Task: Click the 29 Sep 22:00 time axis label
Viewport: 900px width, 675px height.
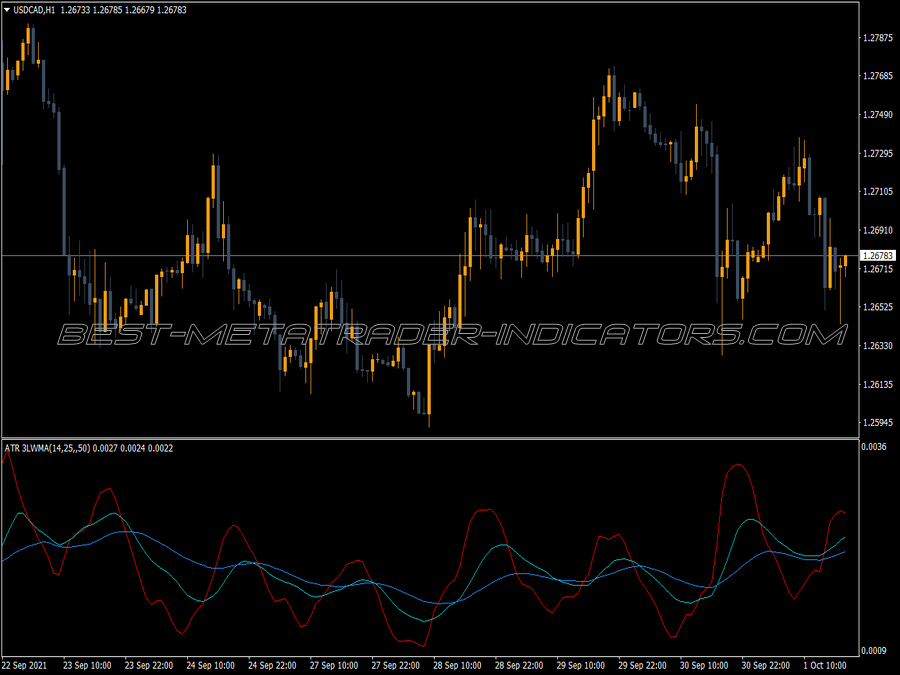Action: click(642, 665)
